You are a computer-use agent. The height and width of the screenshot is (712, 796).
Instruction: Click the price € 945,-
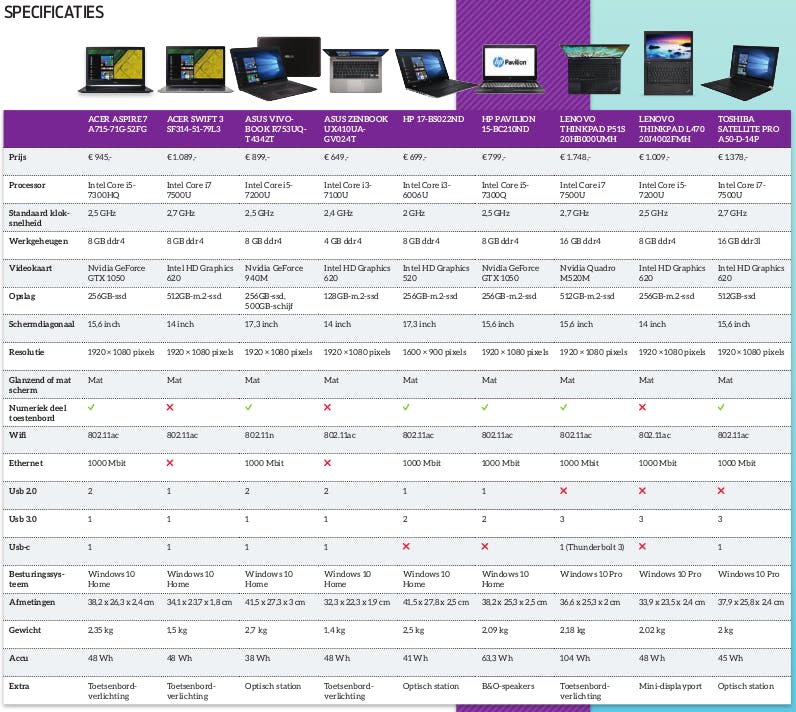pos(100,157)
